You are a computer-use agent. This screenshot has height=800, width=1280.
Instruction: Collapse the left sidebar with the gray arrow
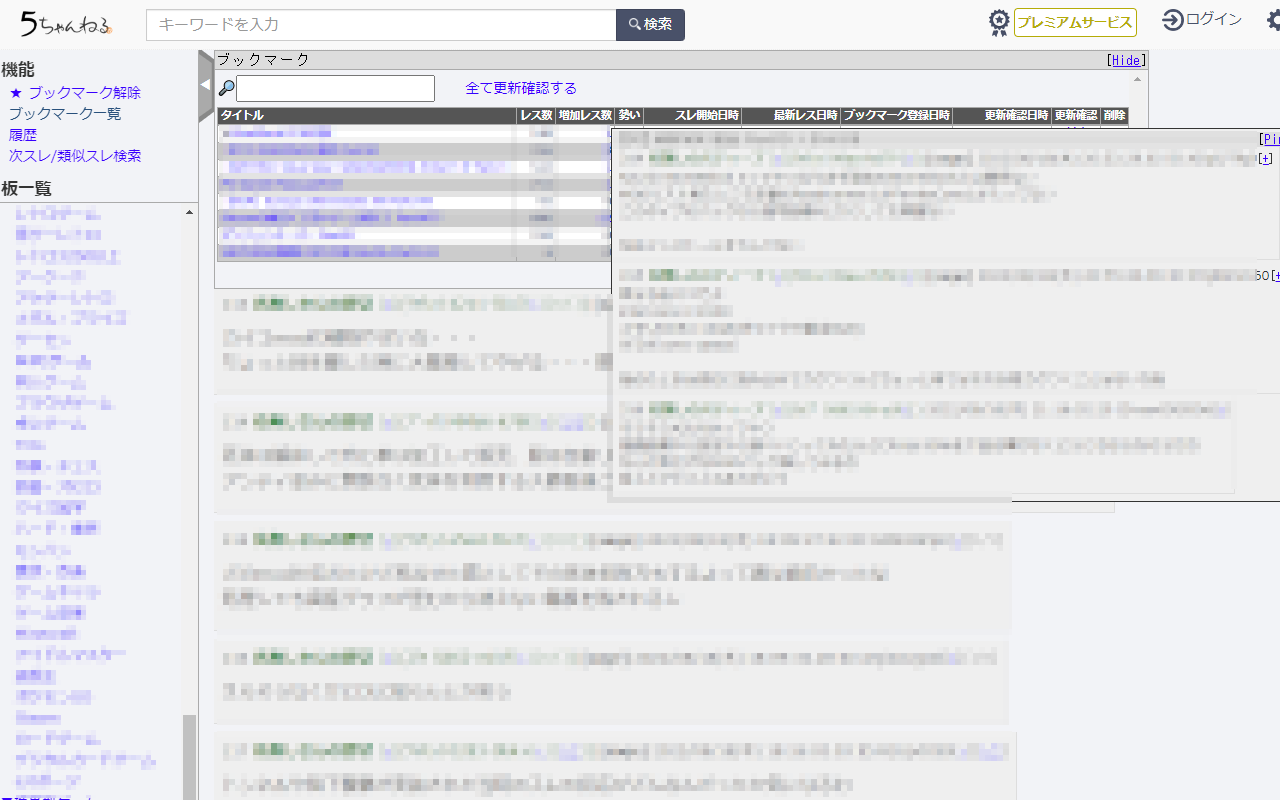206,85
